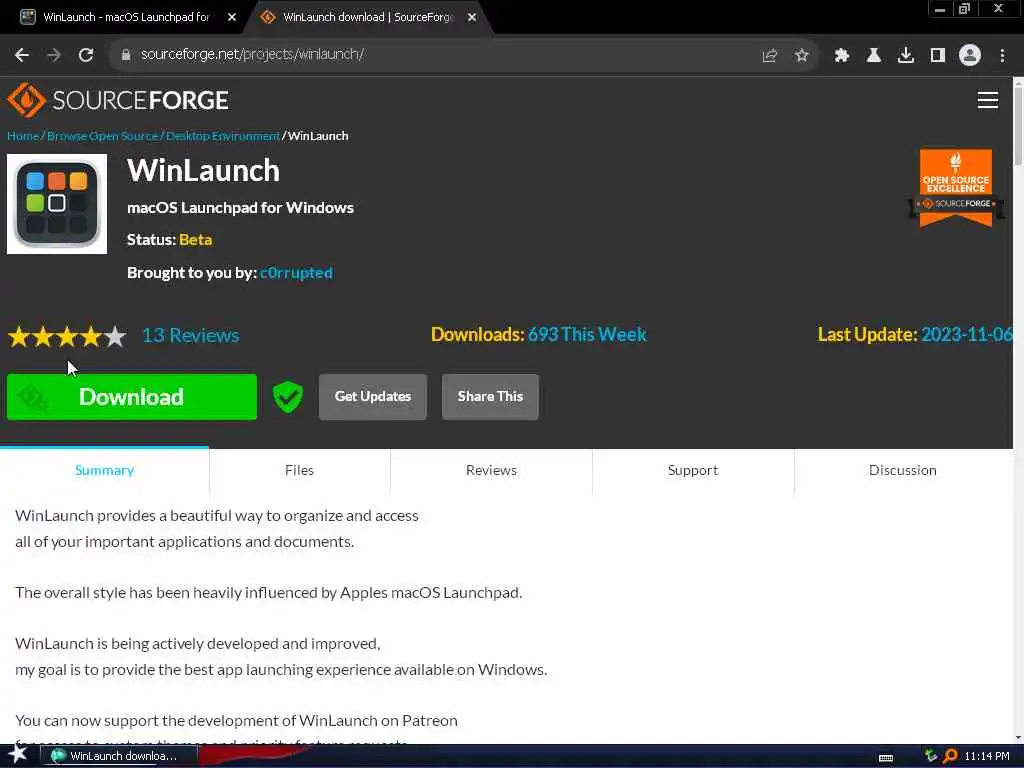Click the forward navigation arrow
Image resolution: width=1024 pixels, height=768 pixels.
pyautogui.click(x=54, y=55)
